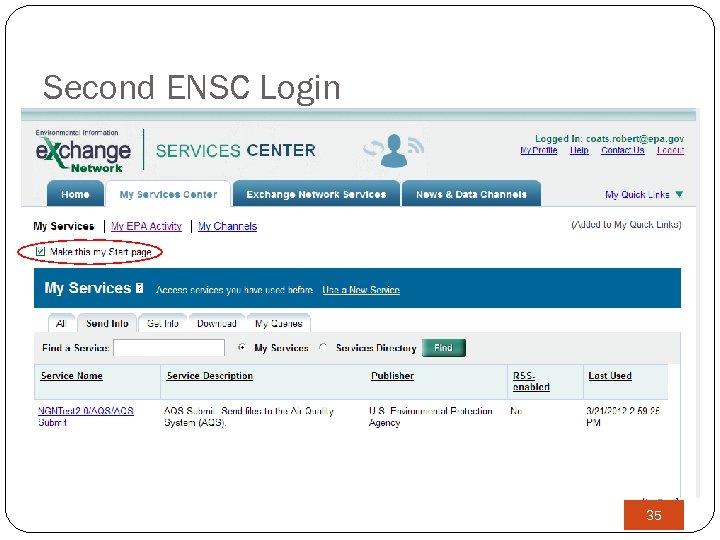
Task: Switch to the My Queries tab
Action: (x=279, y=323)
